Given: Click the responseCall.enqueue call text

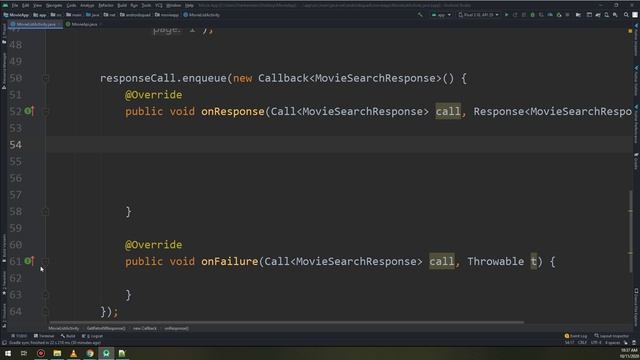Looking at the screenshot, I should click(x=164, y=78).
